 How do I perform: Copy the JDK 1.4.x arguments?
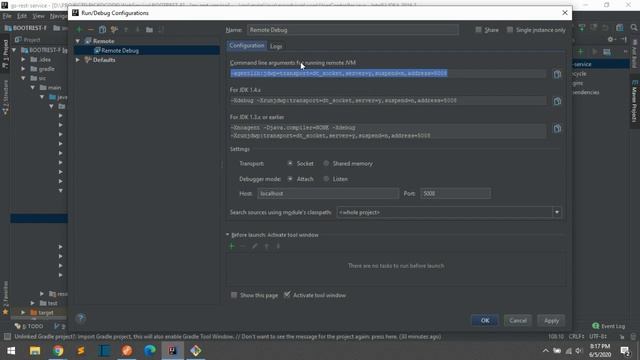point(557,101)
